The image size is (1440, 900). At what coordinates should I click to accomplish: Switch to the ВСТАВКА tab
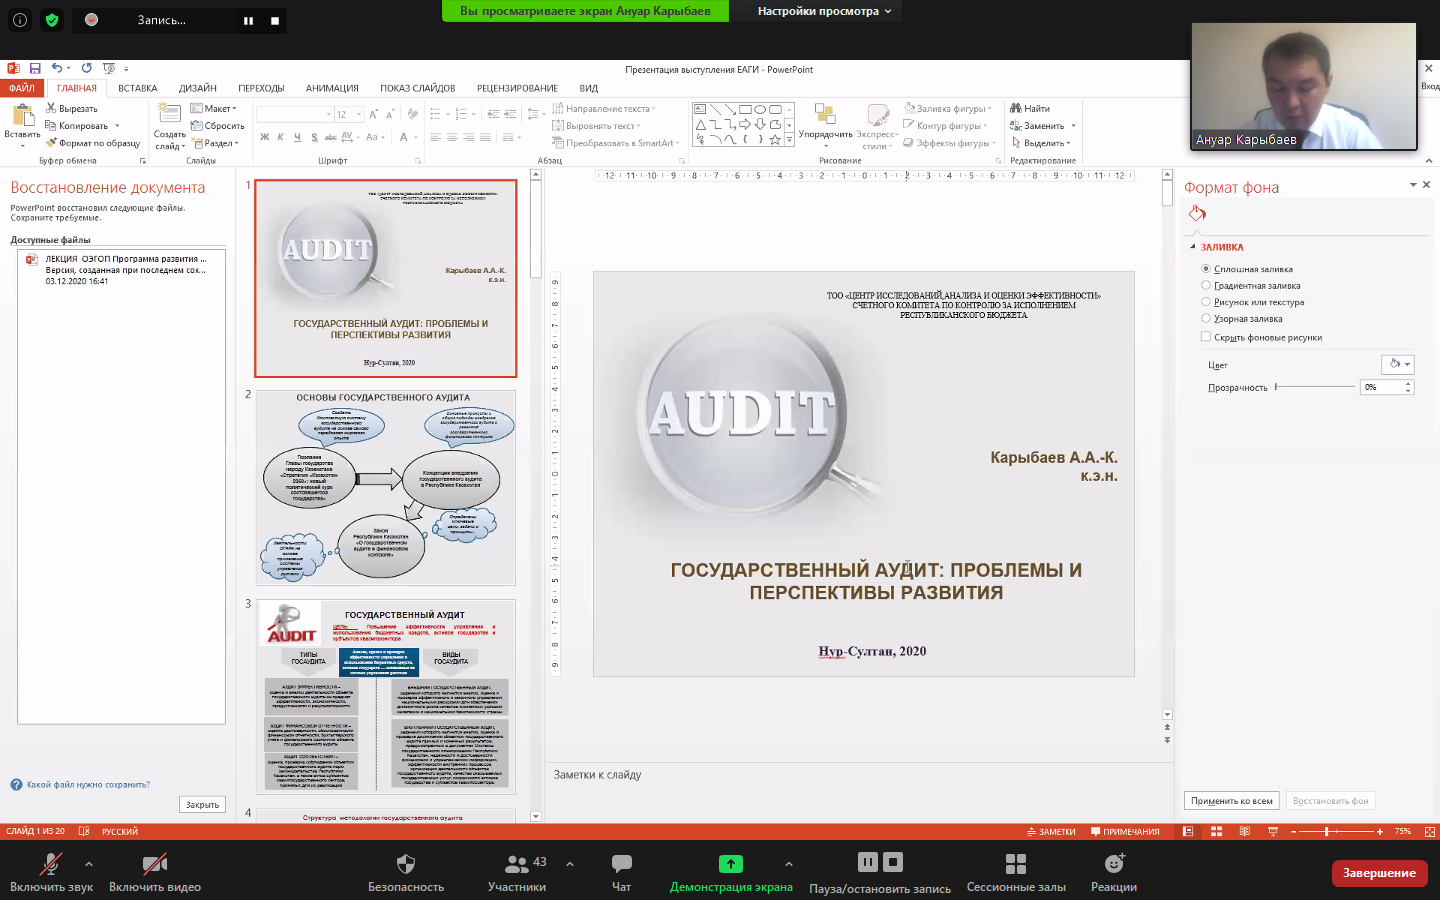tap(138, 88)
